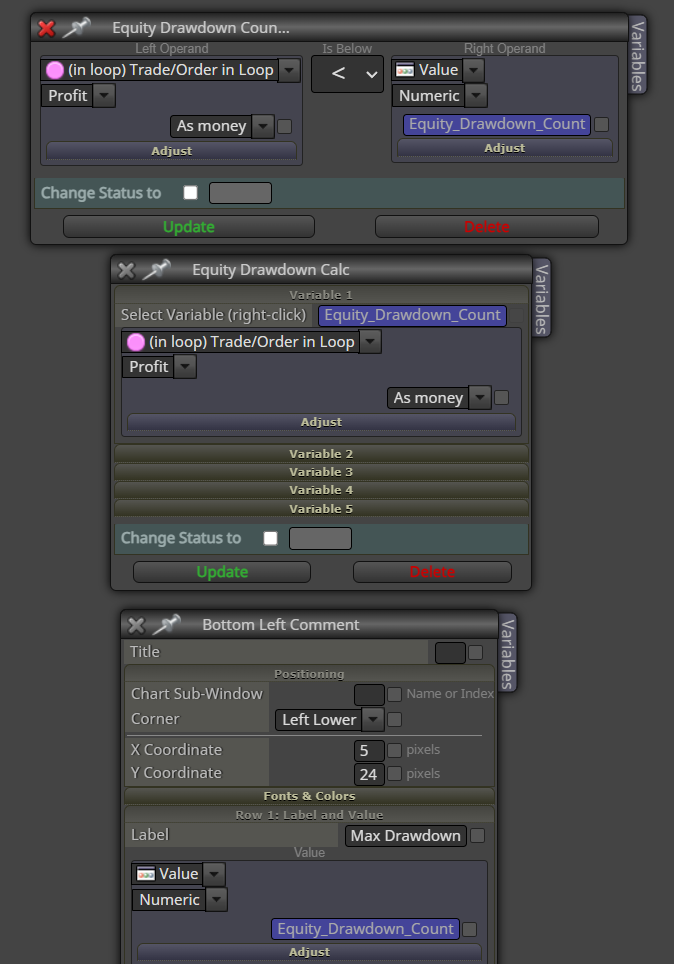Click Delete in Equity Drawdown Coun... panel
Image resolution: width=674 pixels, height=964 pixels.
pos(486,227)
